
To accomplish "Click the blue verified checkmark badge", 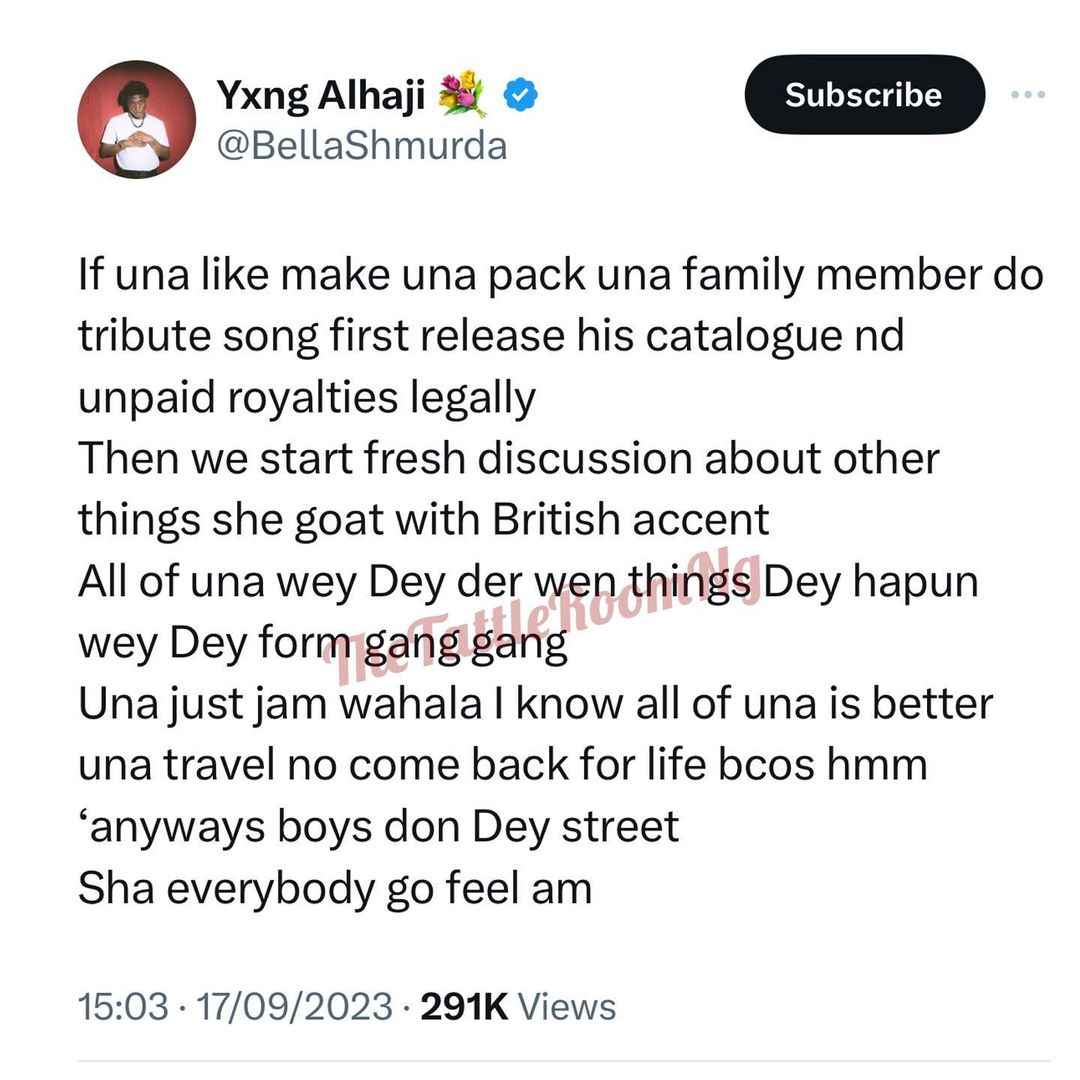I will [x=521, y=95].
